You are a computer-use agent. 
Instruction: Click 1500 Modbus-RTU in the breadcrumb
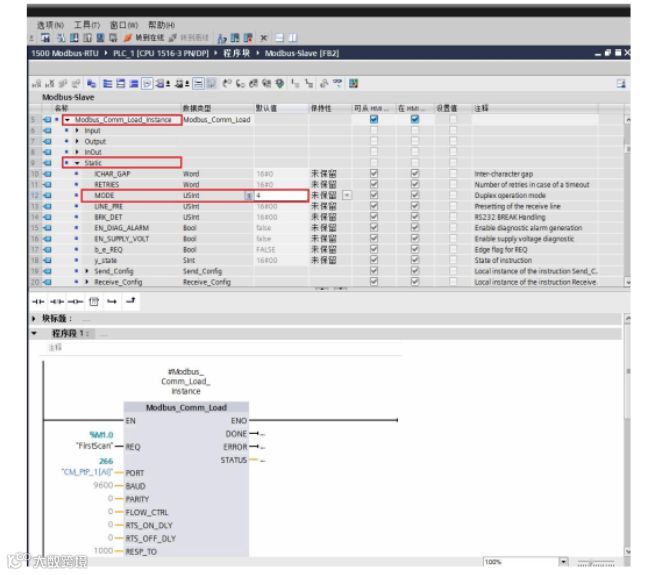65,53
